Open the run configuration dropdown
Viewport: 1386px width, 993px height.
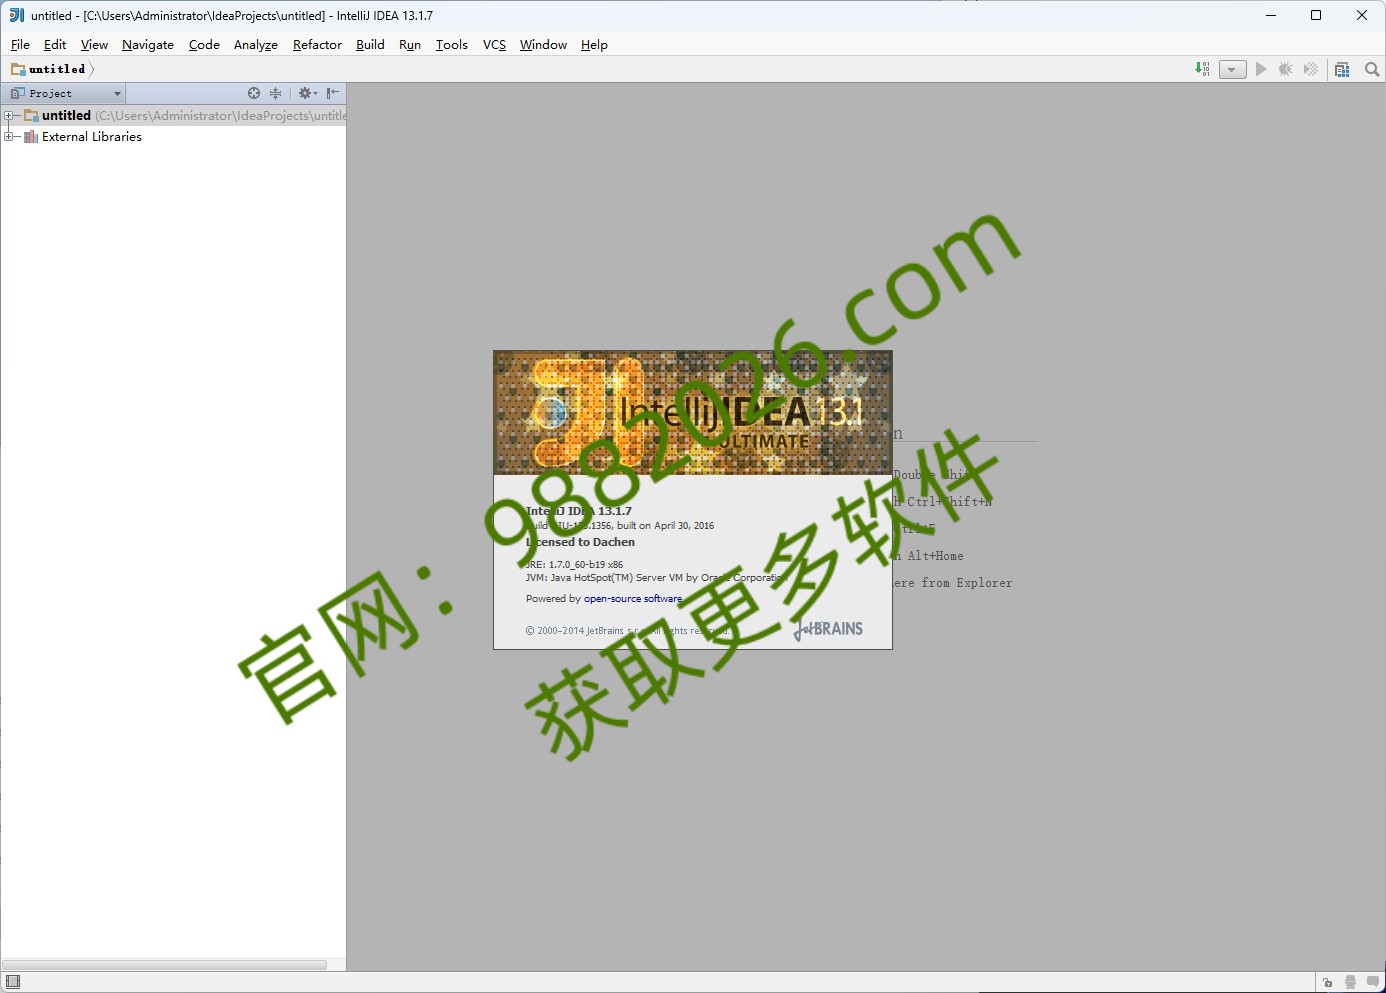(1233, 69)
